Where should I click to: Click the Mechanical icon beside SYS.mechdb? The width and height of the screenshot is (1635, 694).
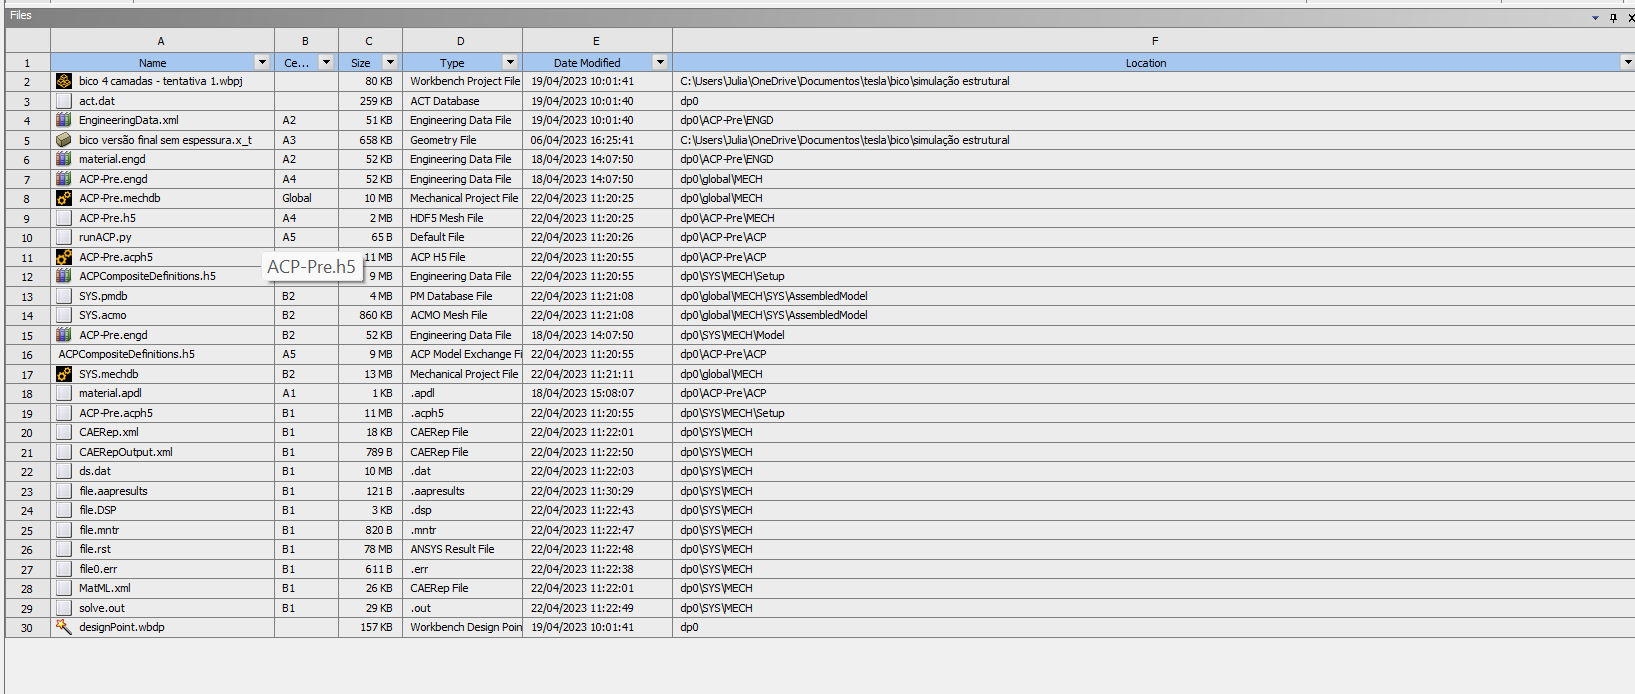coord(64,374)
